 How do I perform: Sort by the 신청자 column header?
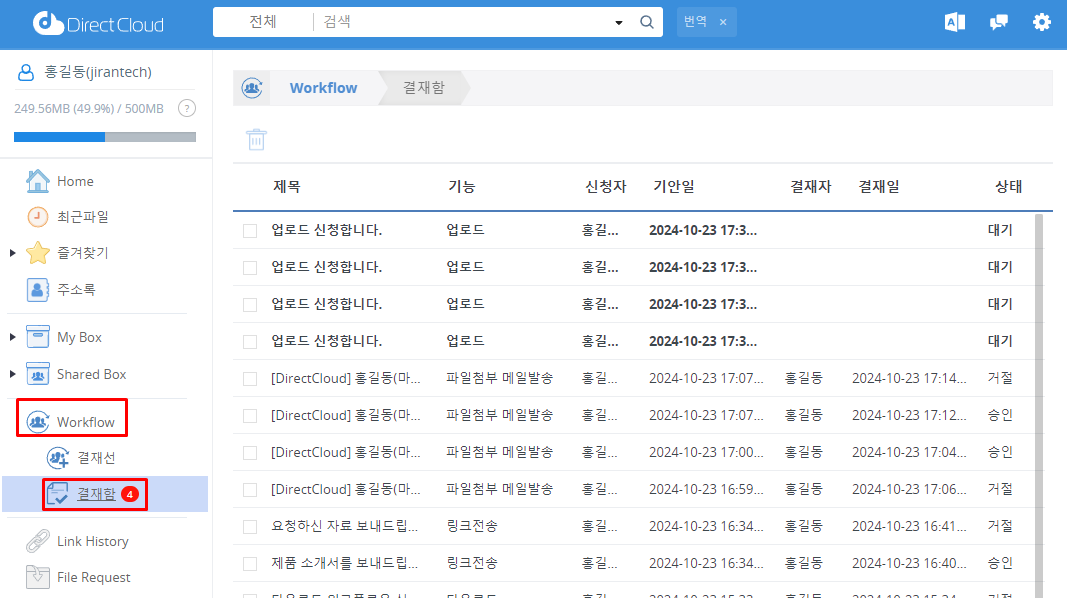coord(606,186)
